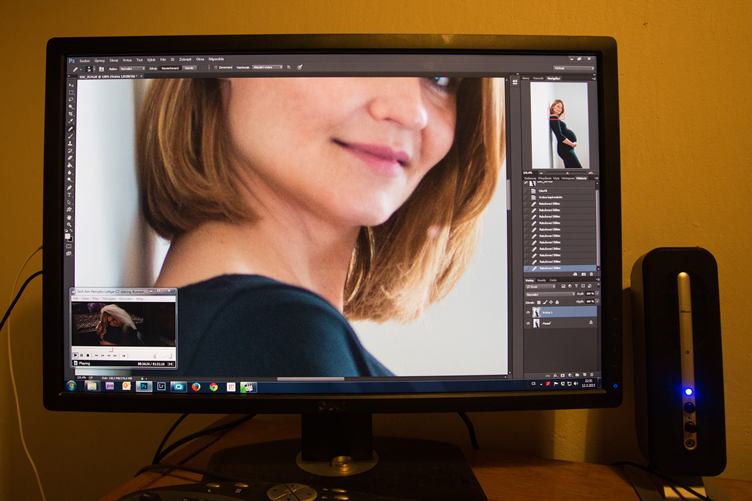Click the Navigator zoom slider
Image resolution: width=752 pixels, height=501 pixels.
click(567, 173)
